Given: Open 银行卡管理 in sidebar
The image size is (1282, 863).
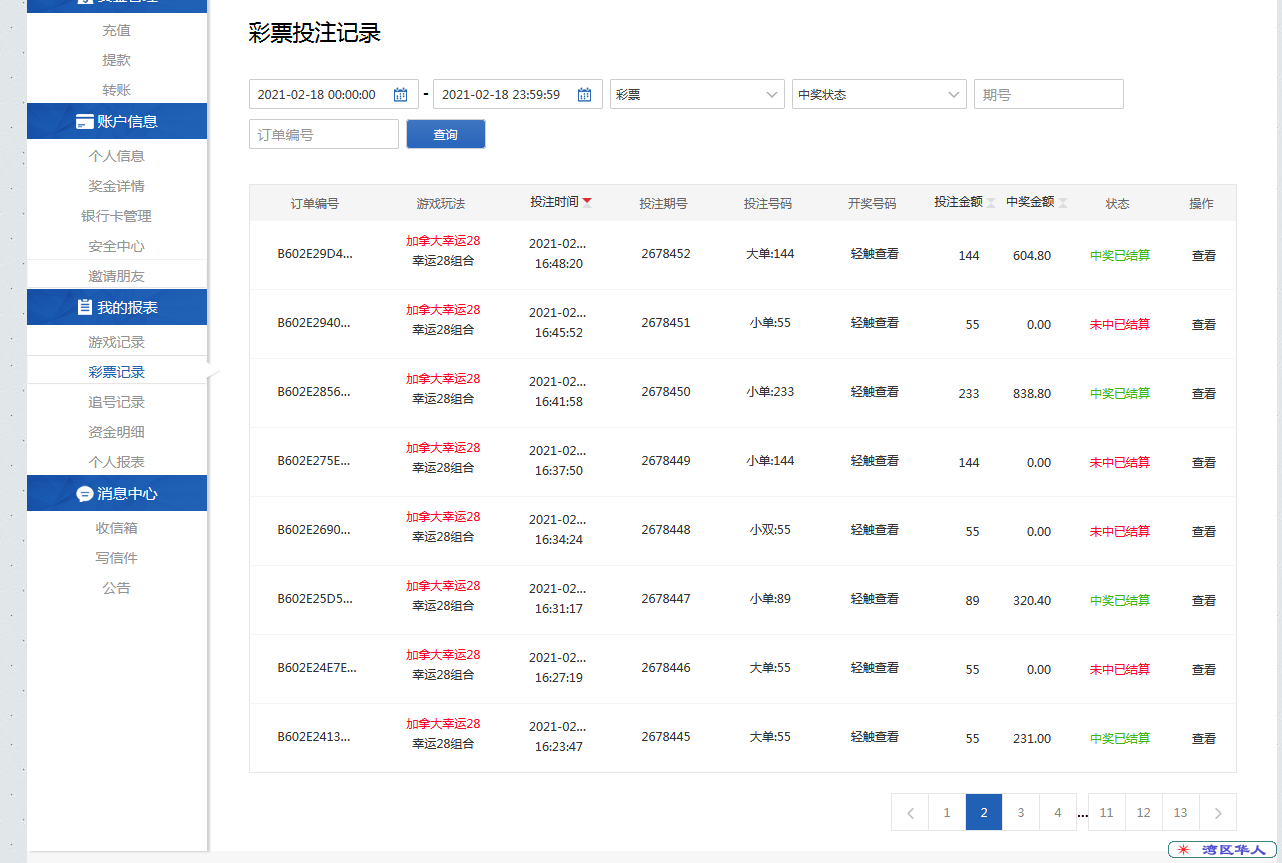Looking at the screenshot, I should [117, 216].
